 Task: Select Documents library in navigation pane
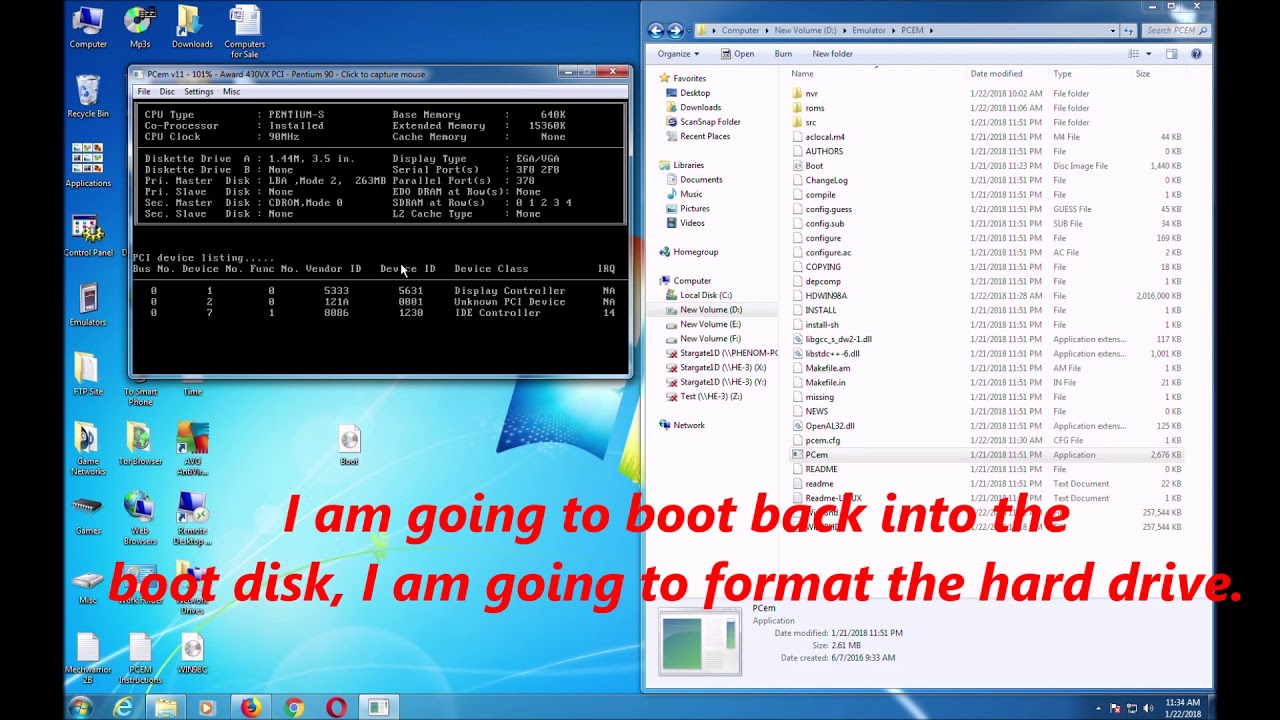click(701, 180)
